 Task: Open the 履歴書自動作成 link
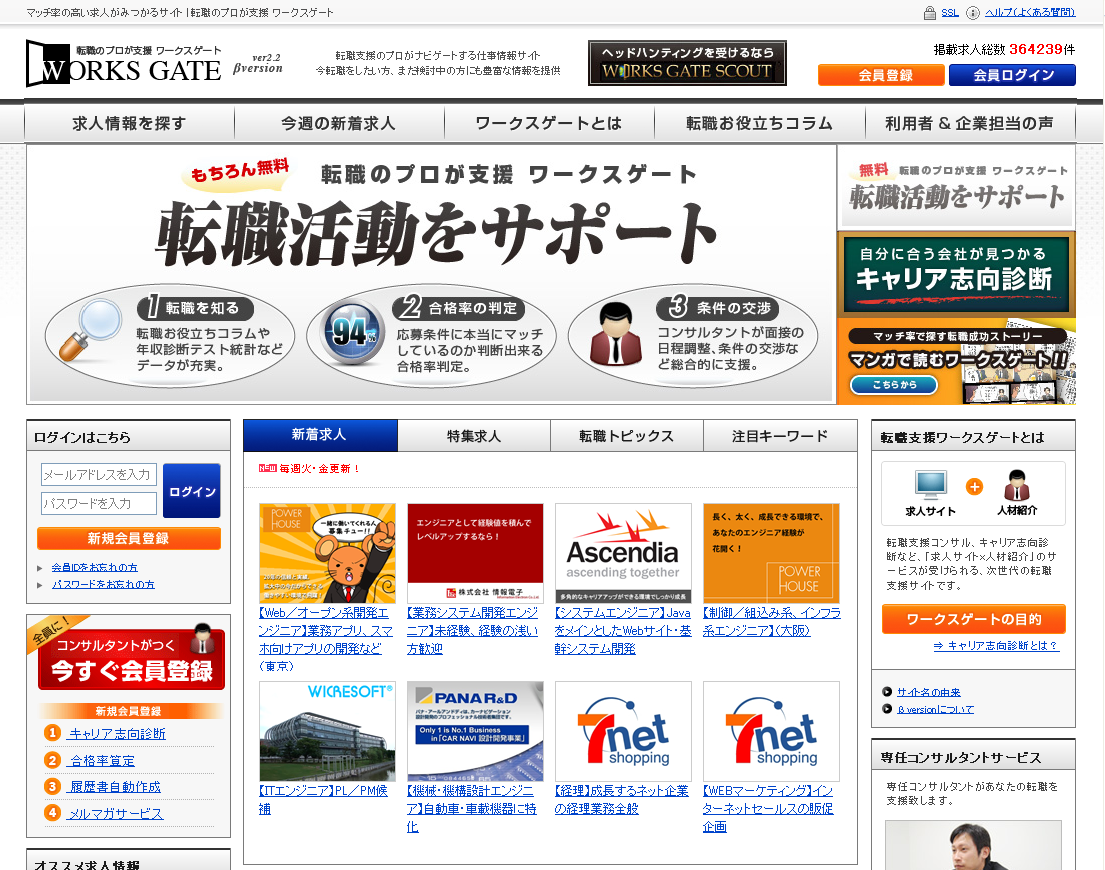pos(115,786)
